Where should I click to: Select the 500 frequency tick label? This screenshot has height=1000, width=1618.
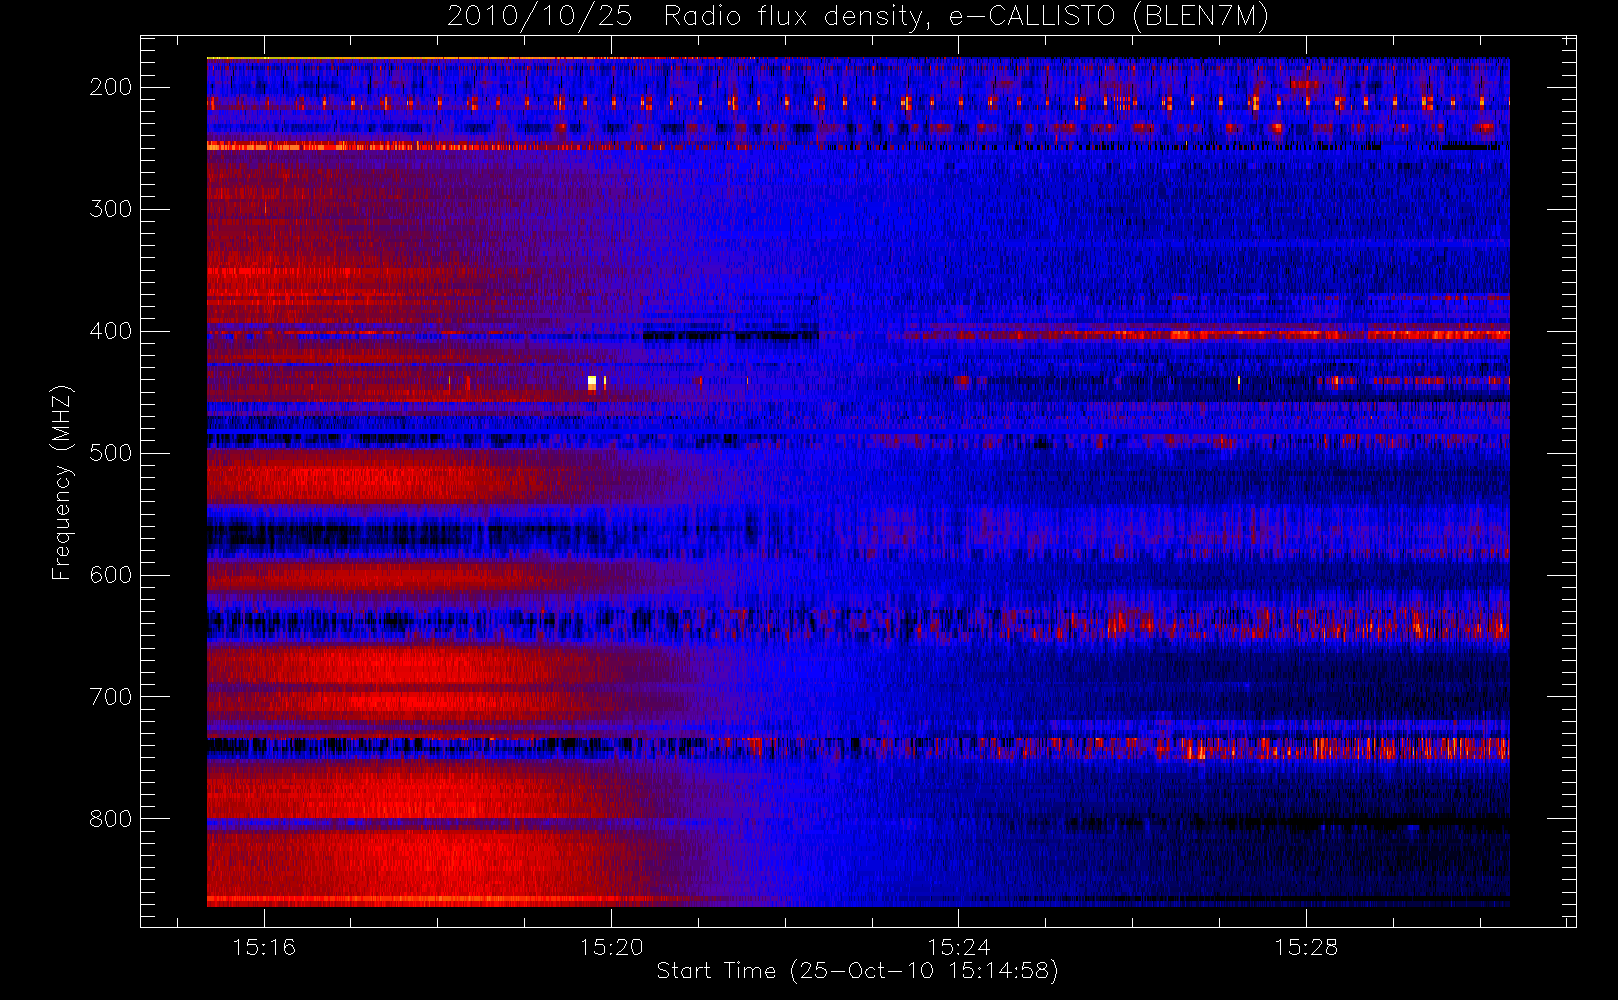pos(110,453)
